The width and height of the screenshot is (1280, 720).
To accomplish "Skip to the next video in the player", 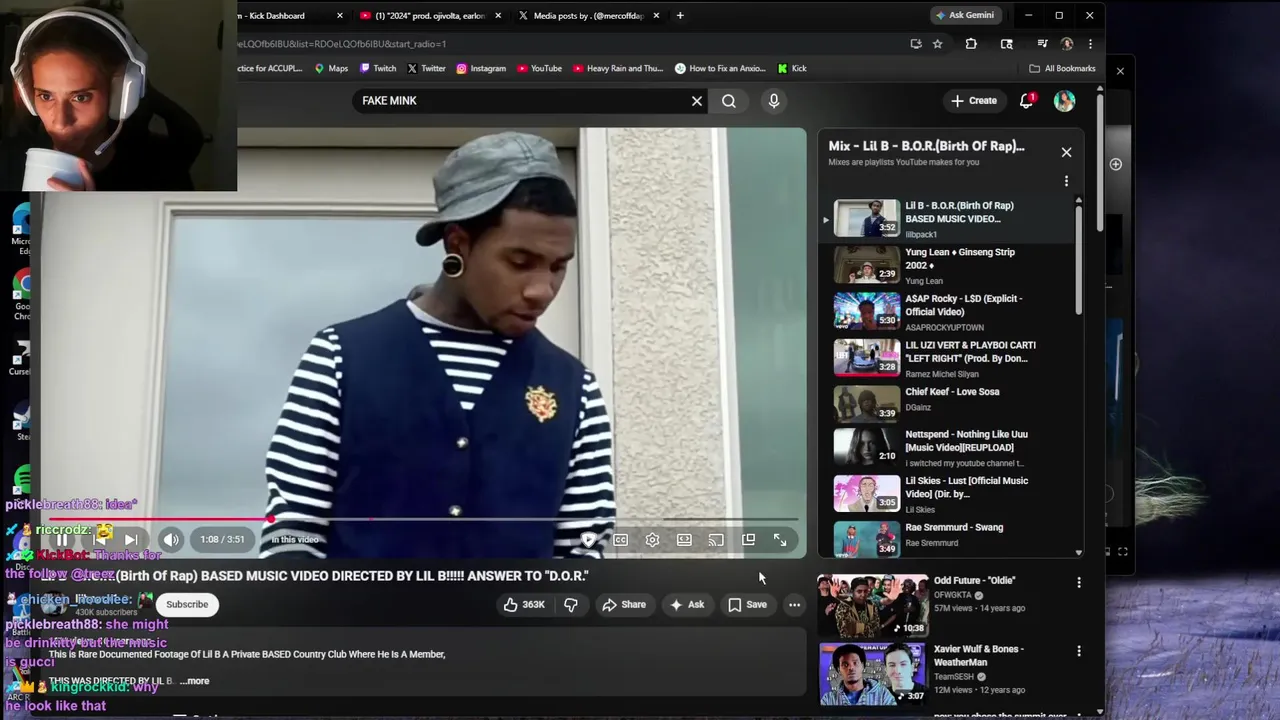I will coord(131,540).
